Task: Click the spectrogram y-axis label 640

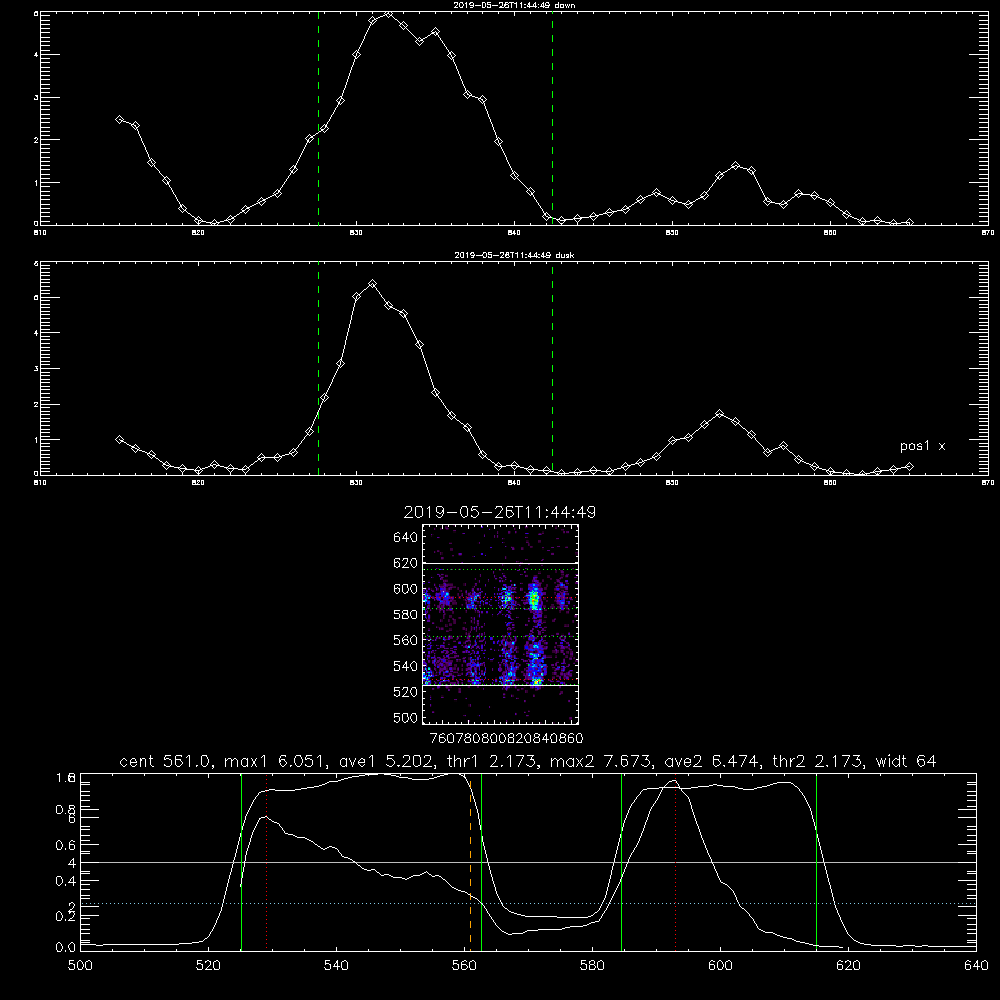Action: pyautogui.click(x=405, y=537)
